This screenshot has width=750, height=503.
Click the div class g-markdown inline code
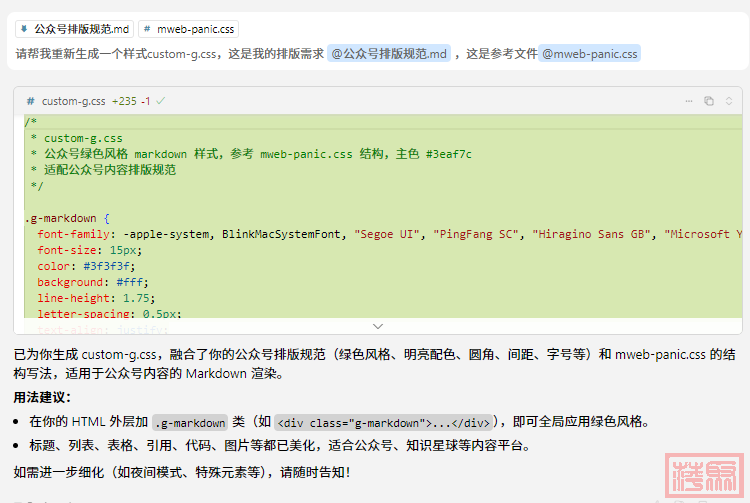(383, 422)
